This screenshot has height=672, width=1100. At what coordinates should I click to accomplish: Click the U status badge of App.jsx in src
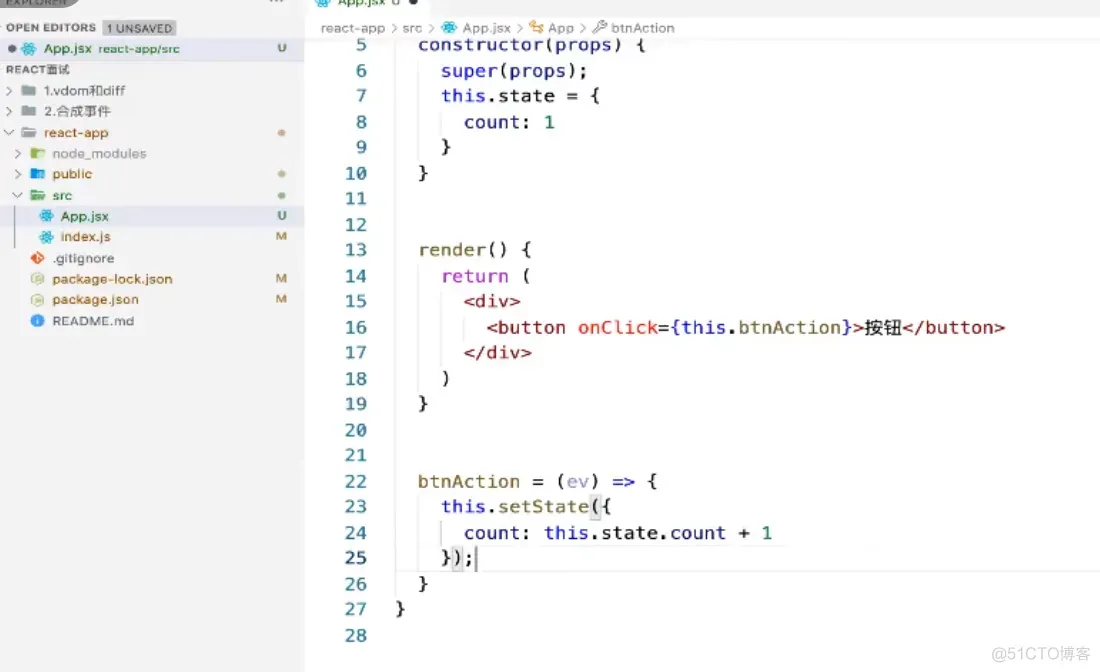281,215
